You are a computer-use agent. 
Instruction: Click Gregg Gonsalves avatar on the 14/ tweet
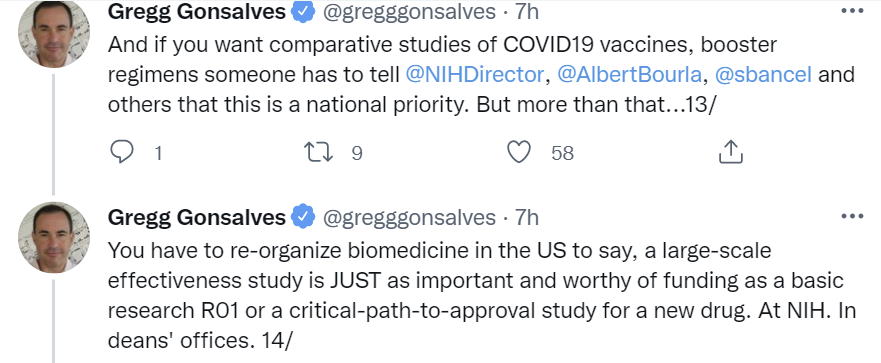[54, 237]
